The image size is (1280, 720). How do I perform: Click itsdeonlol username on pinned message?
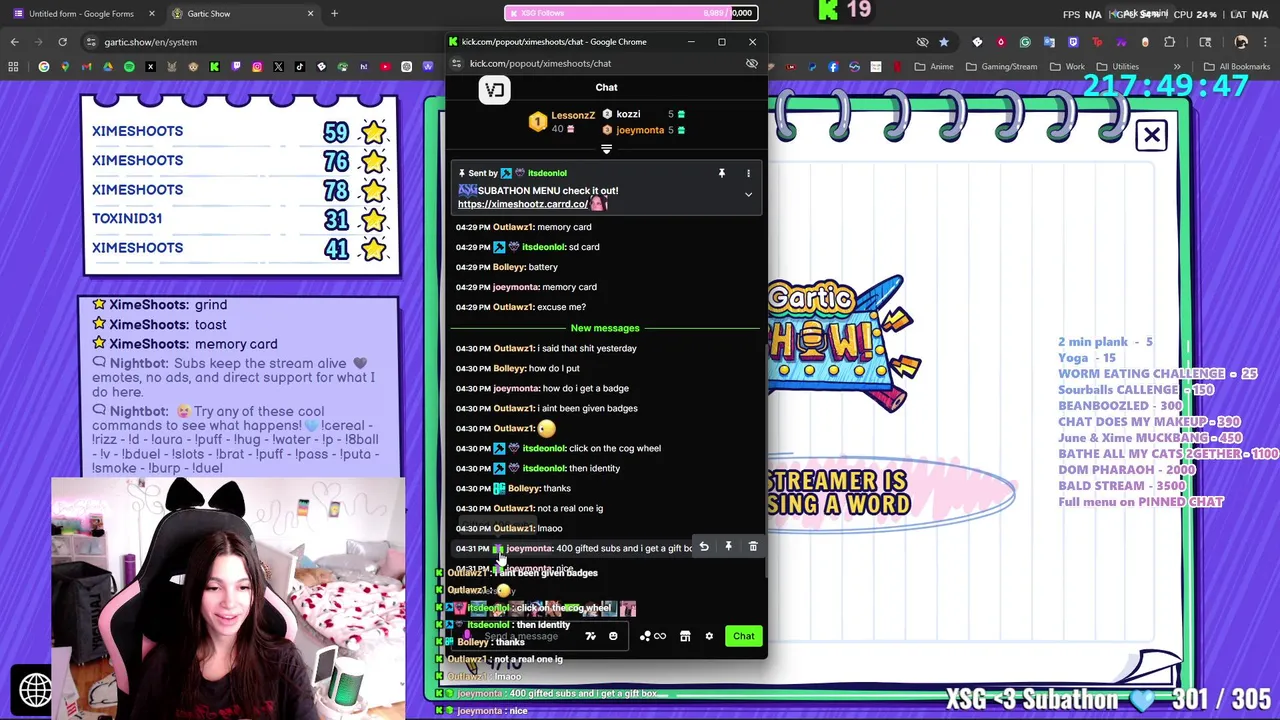(546, 173)
